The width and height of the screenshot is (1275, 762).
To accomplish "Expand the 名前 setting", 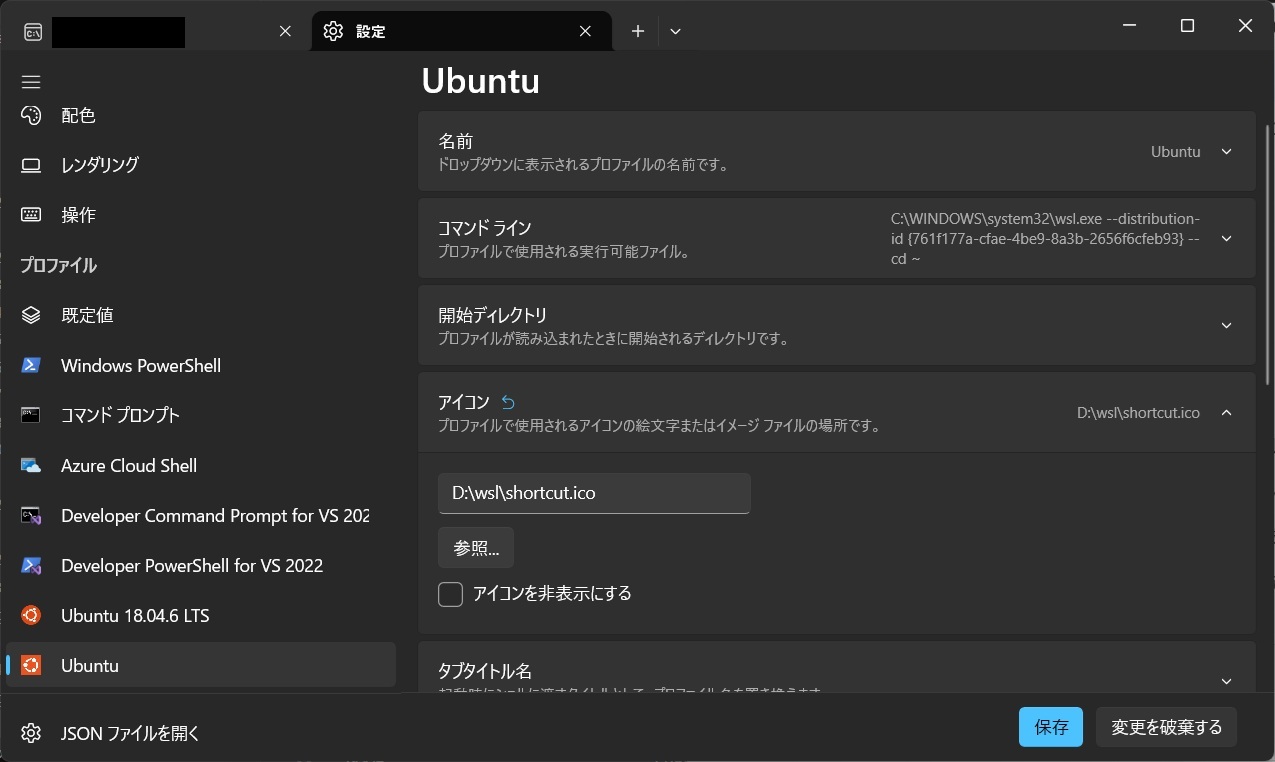I will click(x=1227, y=152).
